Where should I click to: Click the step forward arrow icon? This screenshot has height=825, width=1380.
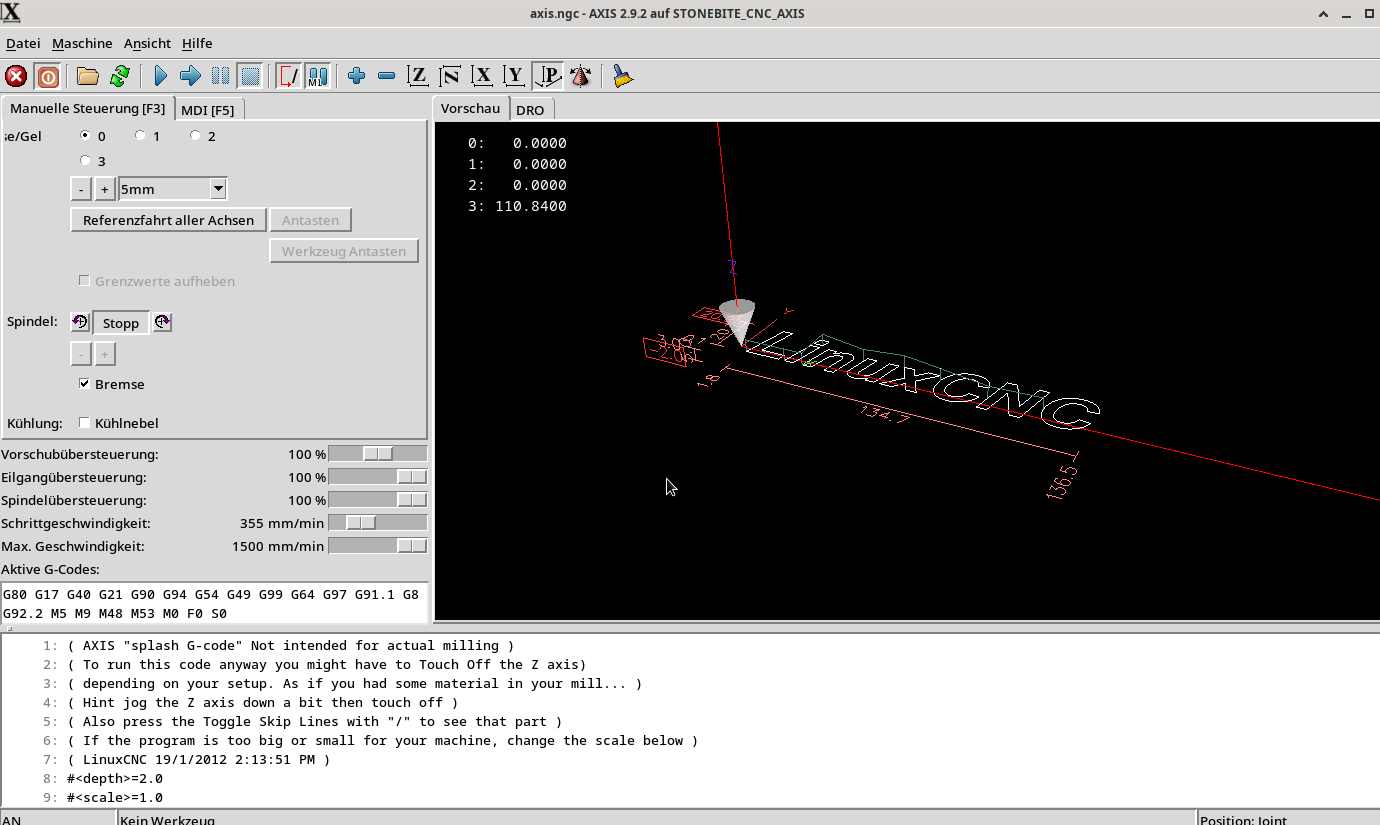pos(190,76)
